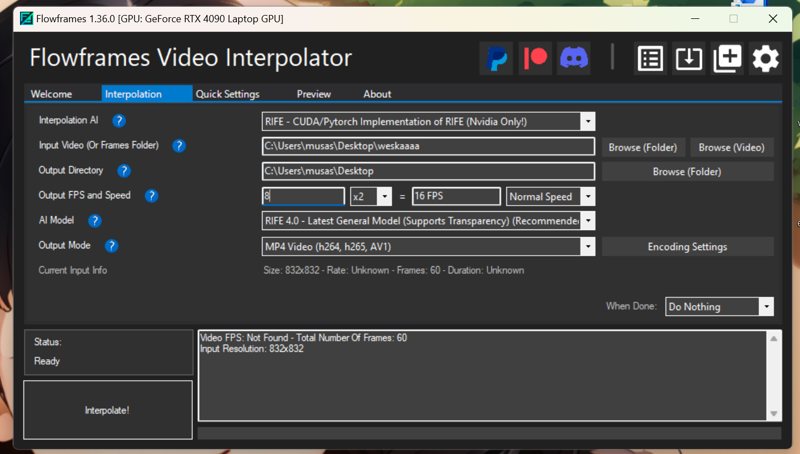The width and height of the screenshot is (800, 454).
Task: Open the queue list icon
Action: click(650, 58)
